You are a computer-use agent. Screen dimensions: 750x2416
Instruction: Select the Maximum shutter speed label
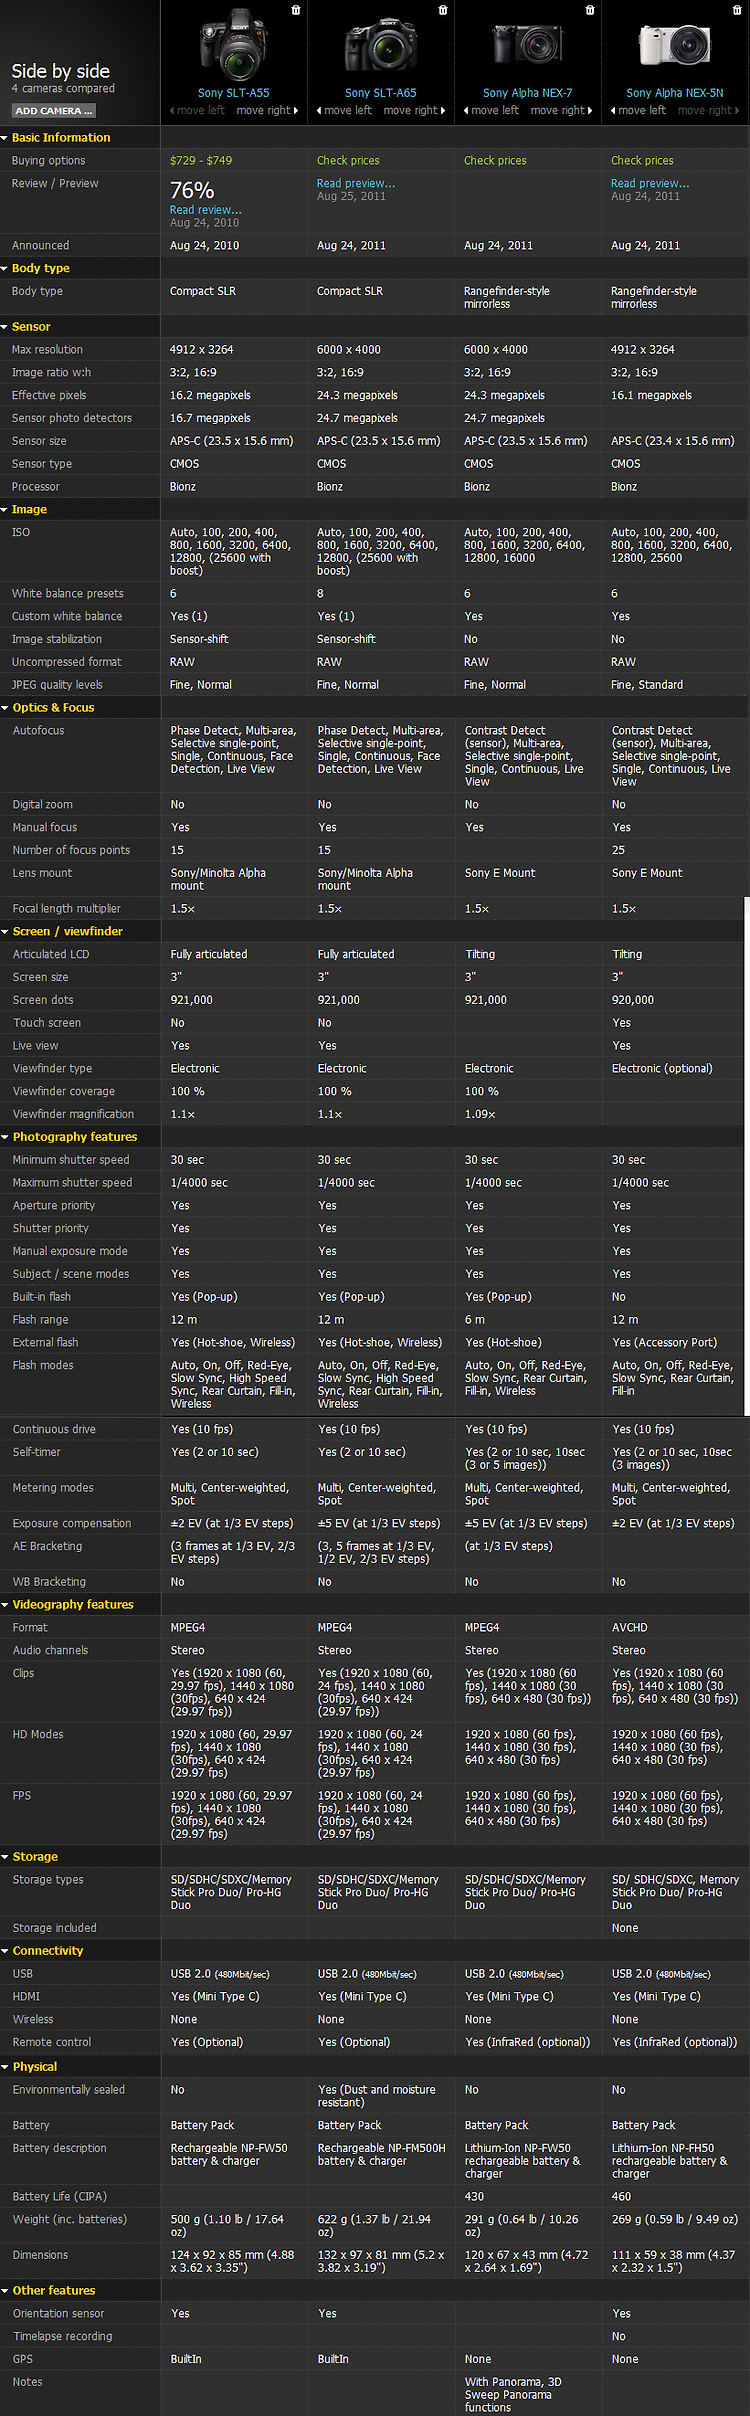tap(72, 1183)
